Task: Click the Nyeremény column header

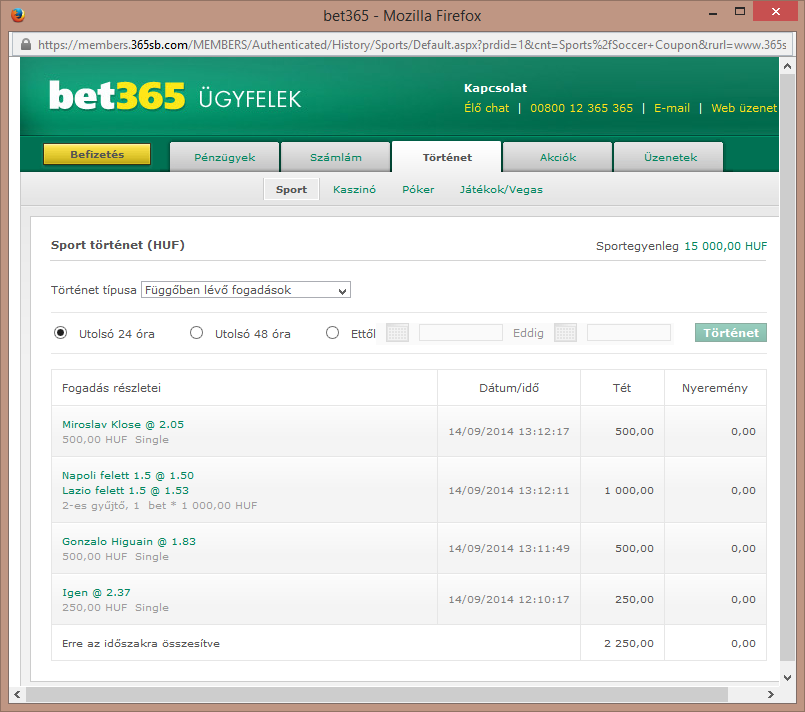Action: 715,388
